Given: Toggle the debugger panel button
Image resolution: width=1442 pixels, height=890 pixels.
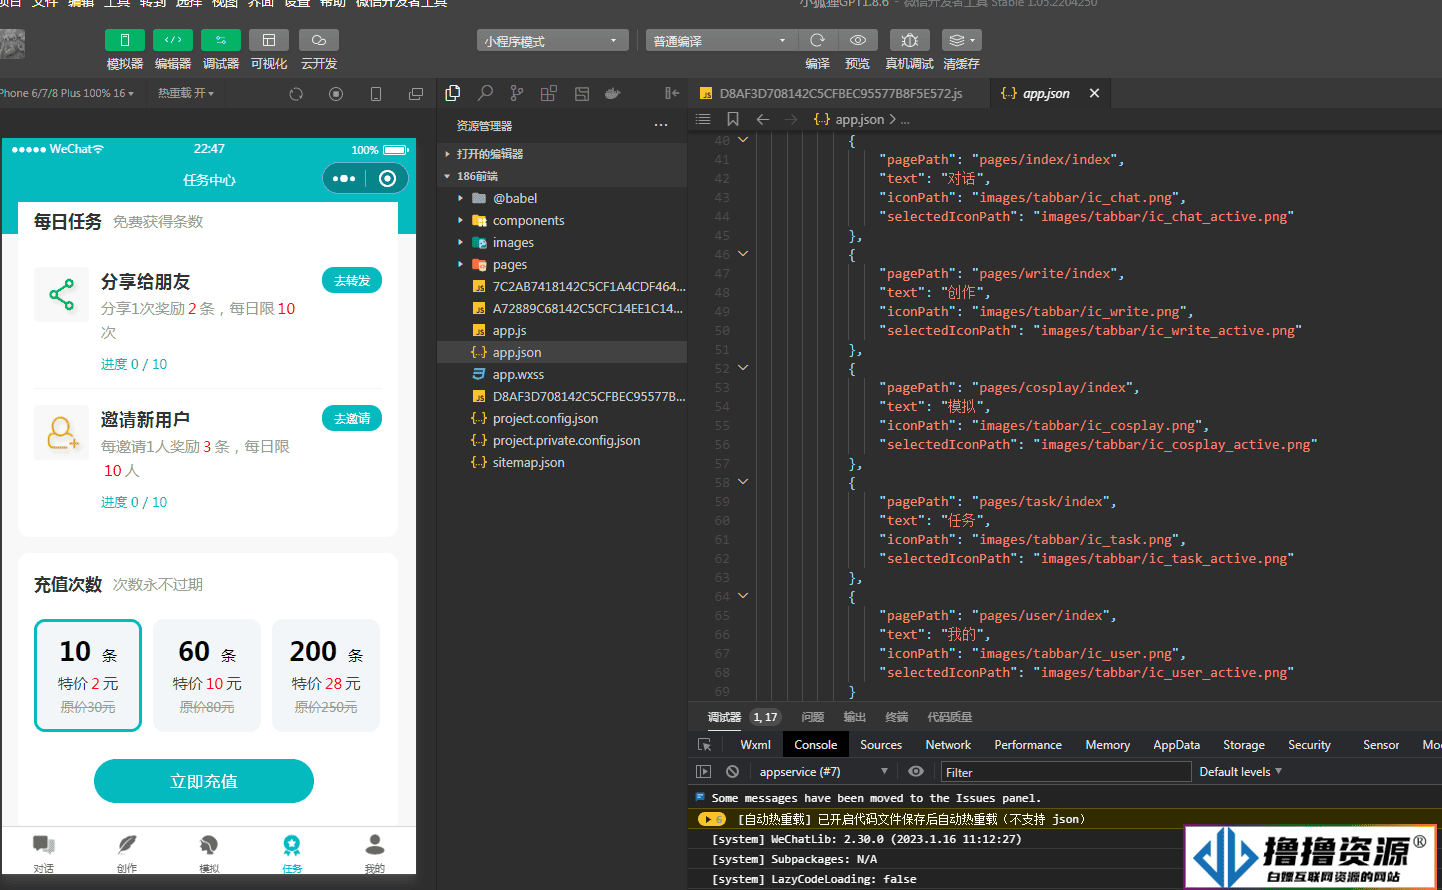Looking at the screenshot, I should (x=220, y=40).
